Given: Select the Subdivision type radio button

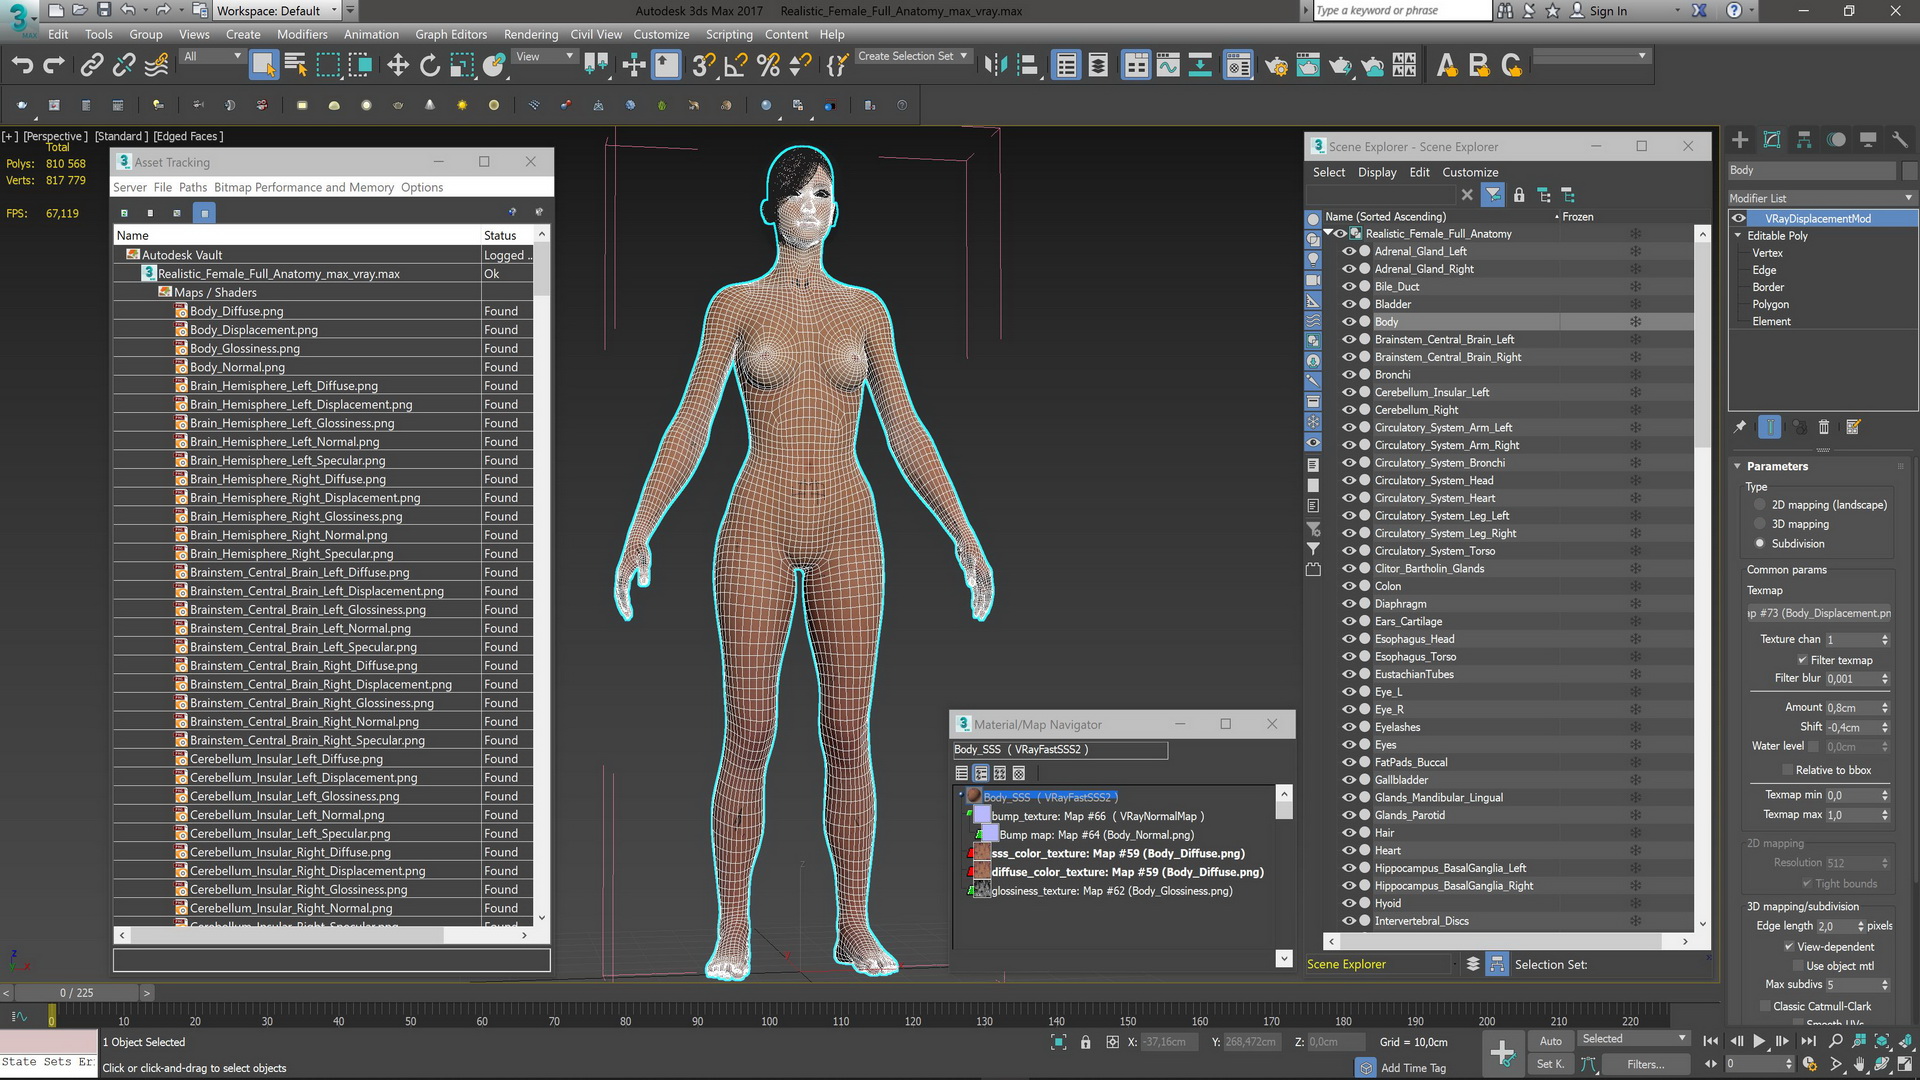Looking at the screenshot, I should point(1760,544).
